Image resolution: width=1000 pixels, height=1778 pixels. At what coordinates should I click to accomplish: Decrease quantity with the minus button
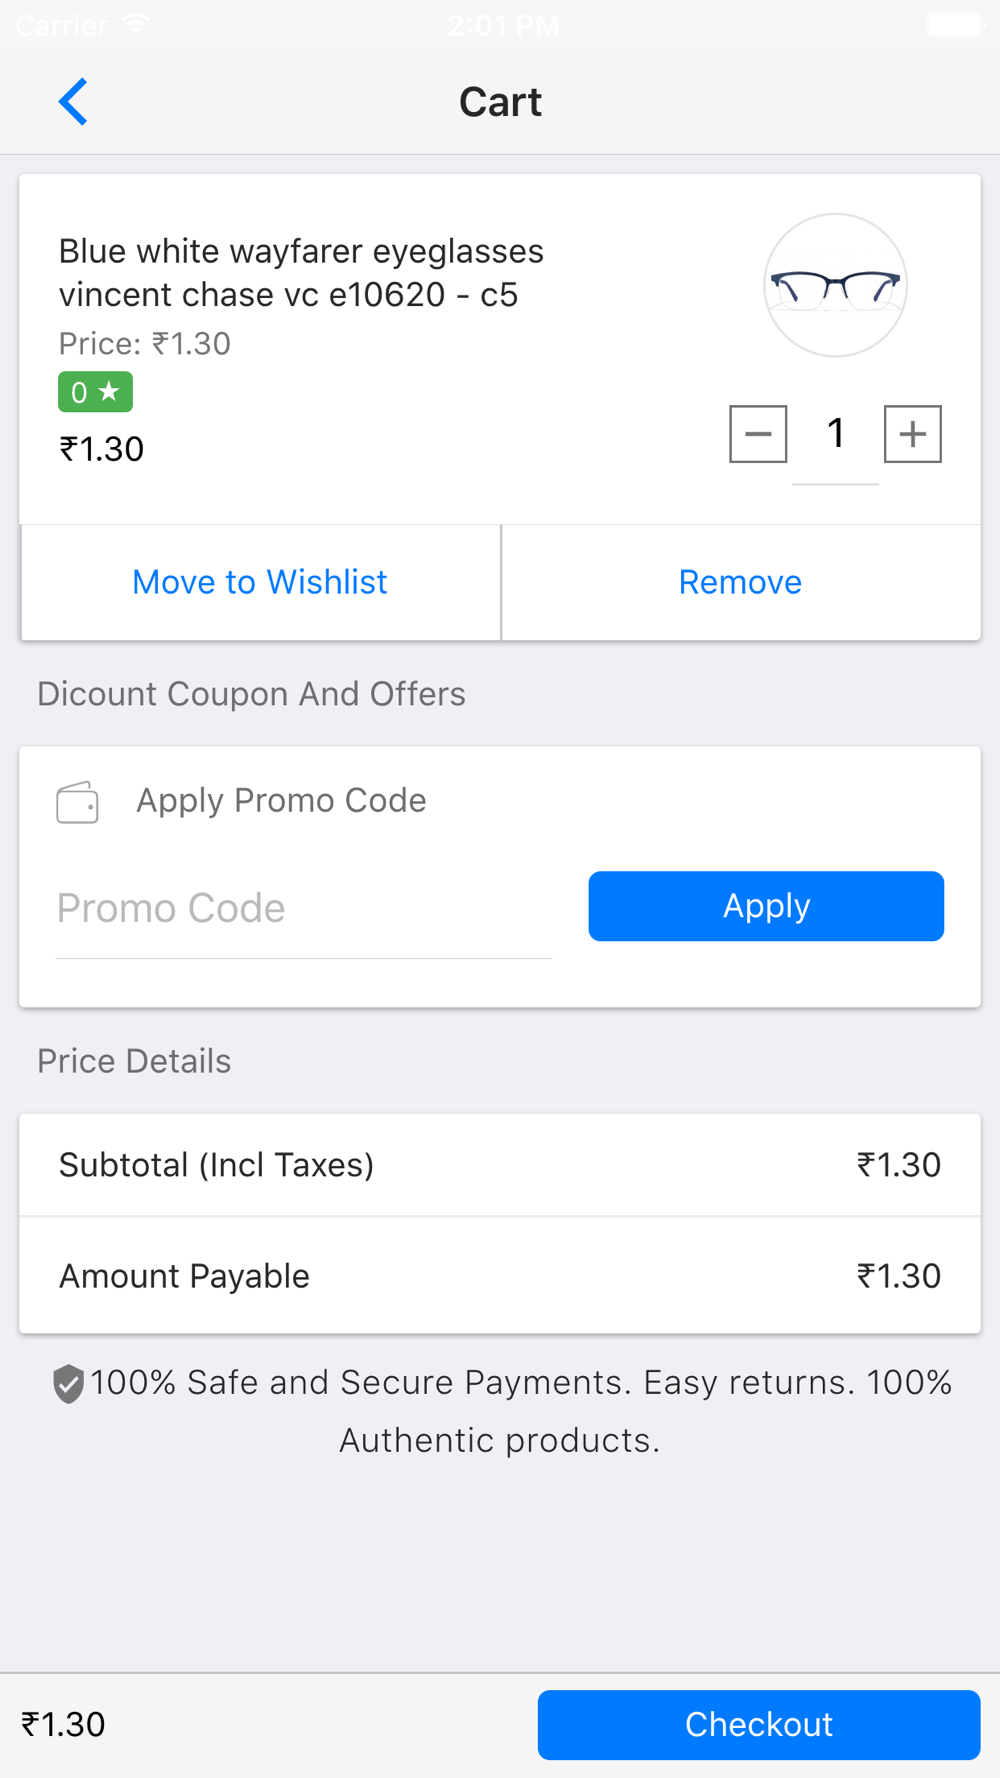[758, 434]
